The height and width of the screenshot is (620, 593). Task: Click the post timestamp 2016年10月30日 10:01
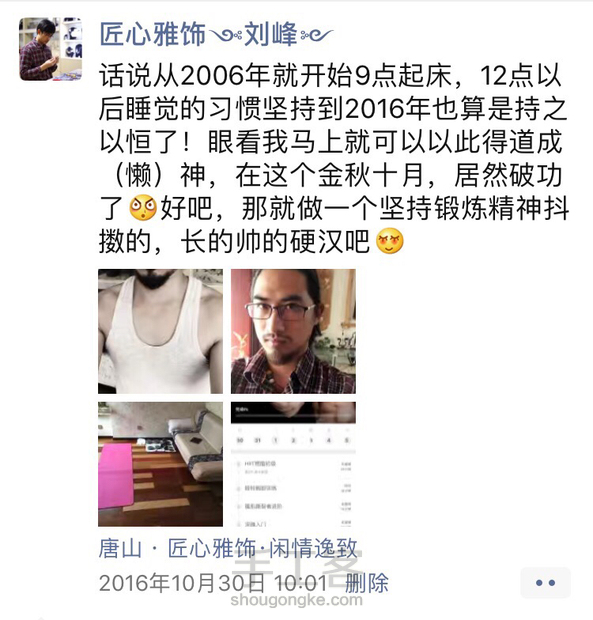click(x=213, y=583)
